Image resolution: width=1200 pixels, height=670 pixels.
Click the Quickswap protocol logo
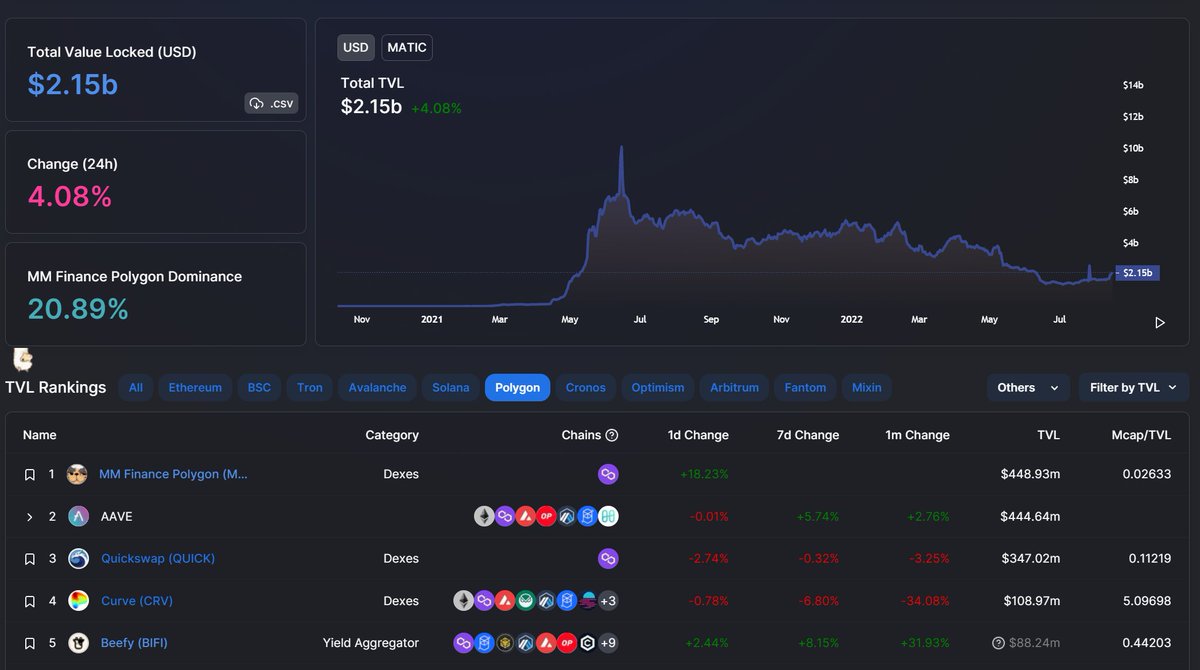[x=78, y=559]
